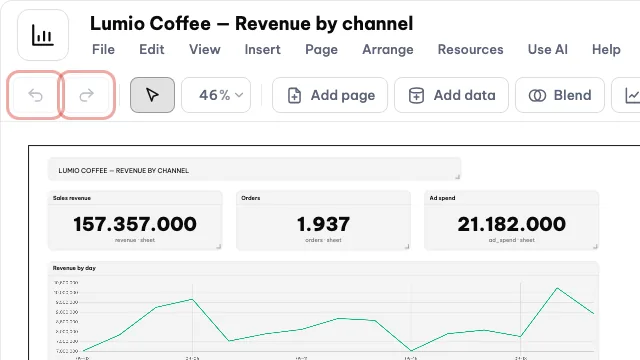
Task: Open the Edit menu
Action: (x=151, y=49)
